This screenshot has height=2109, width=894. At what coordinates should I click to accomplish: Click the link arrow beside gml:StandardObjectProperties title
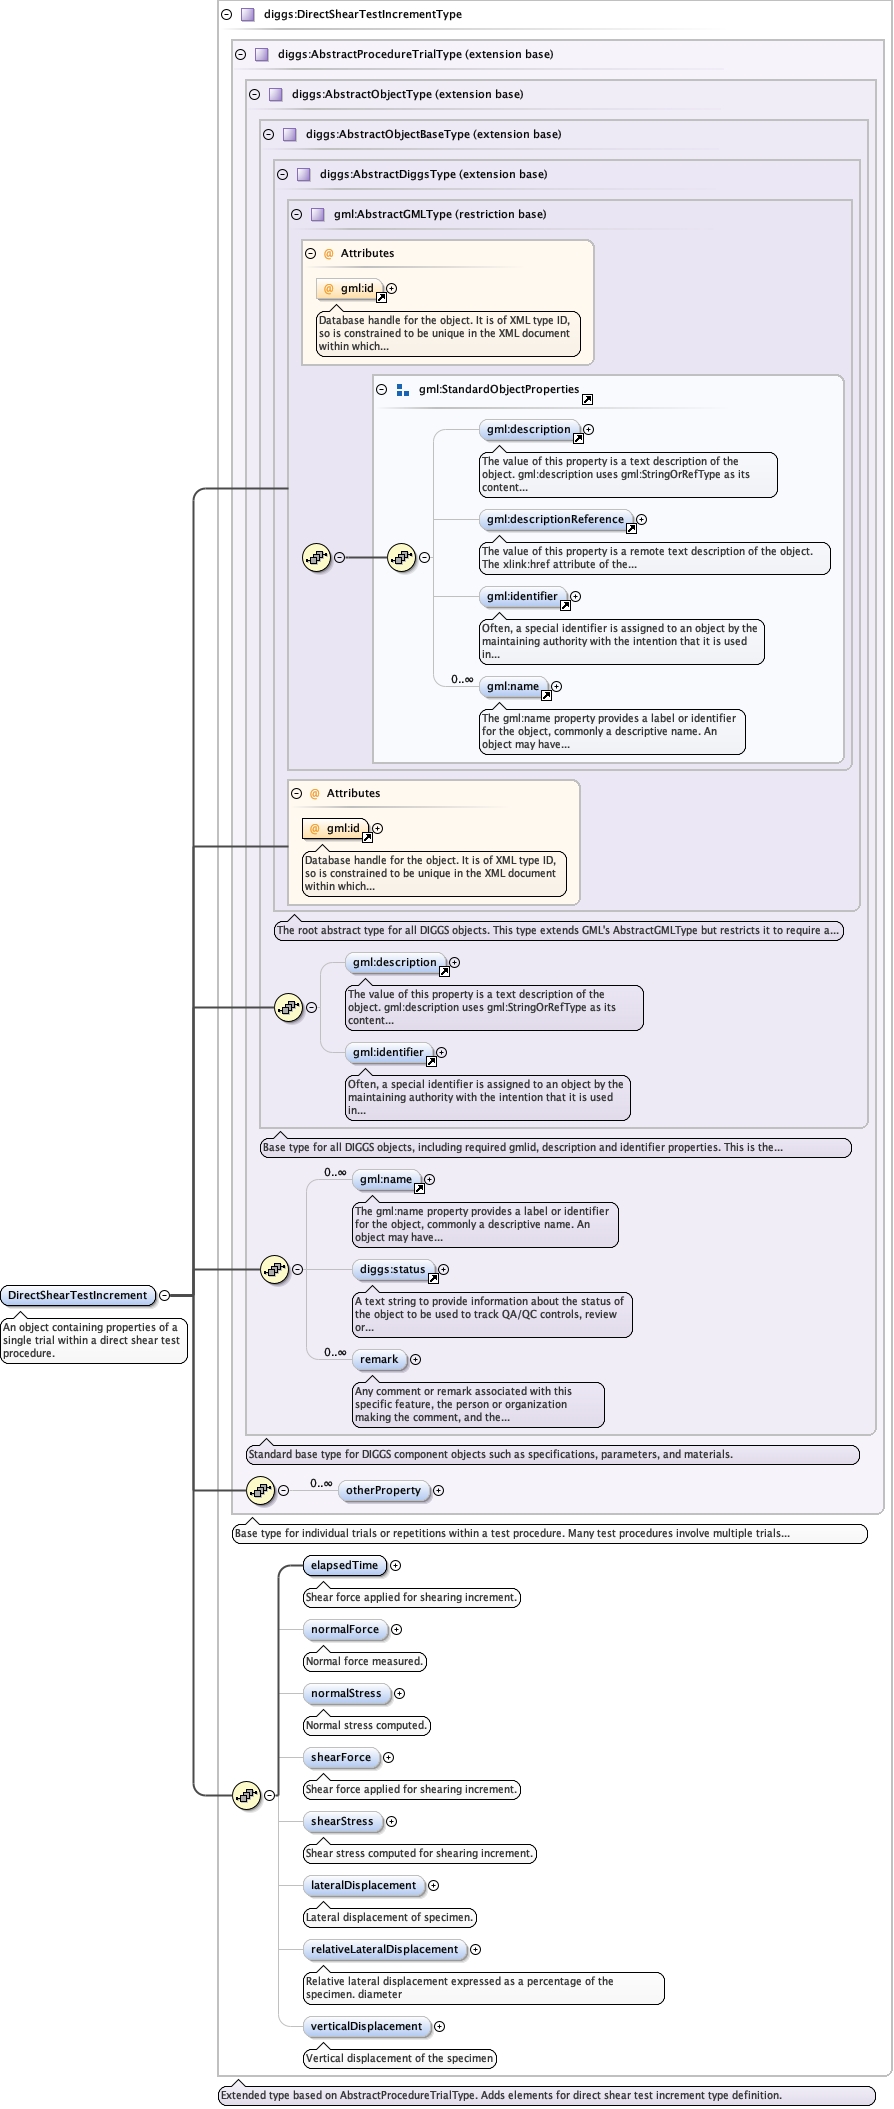587,400
